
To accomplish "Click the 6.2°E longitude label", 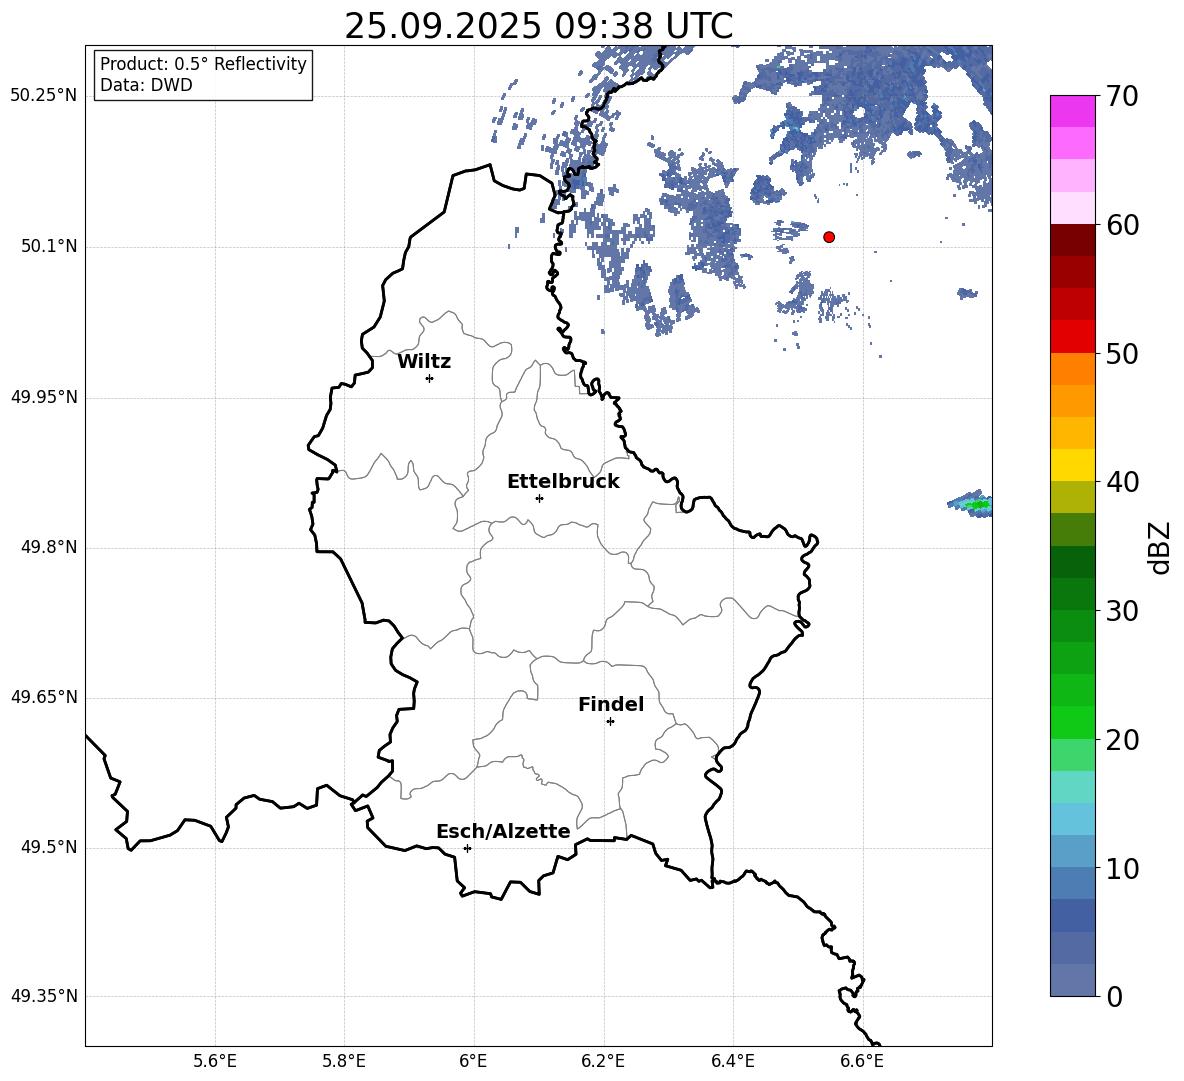I will pyautogui.click(x=603, y=1061).
